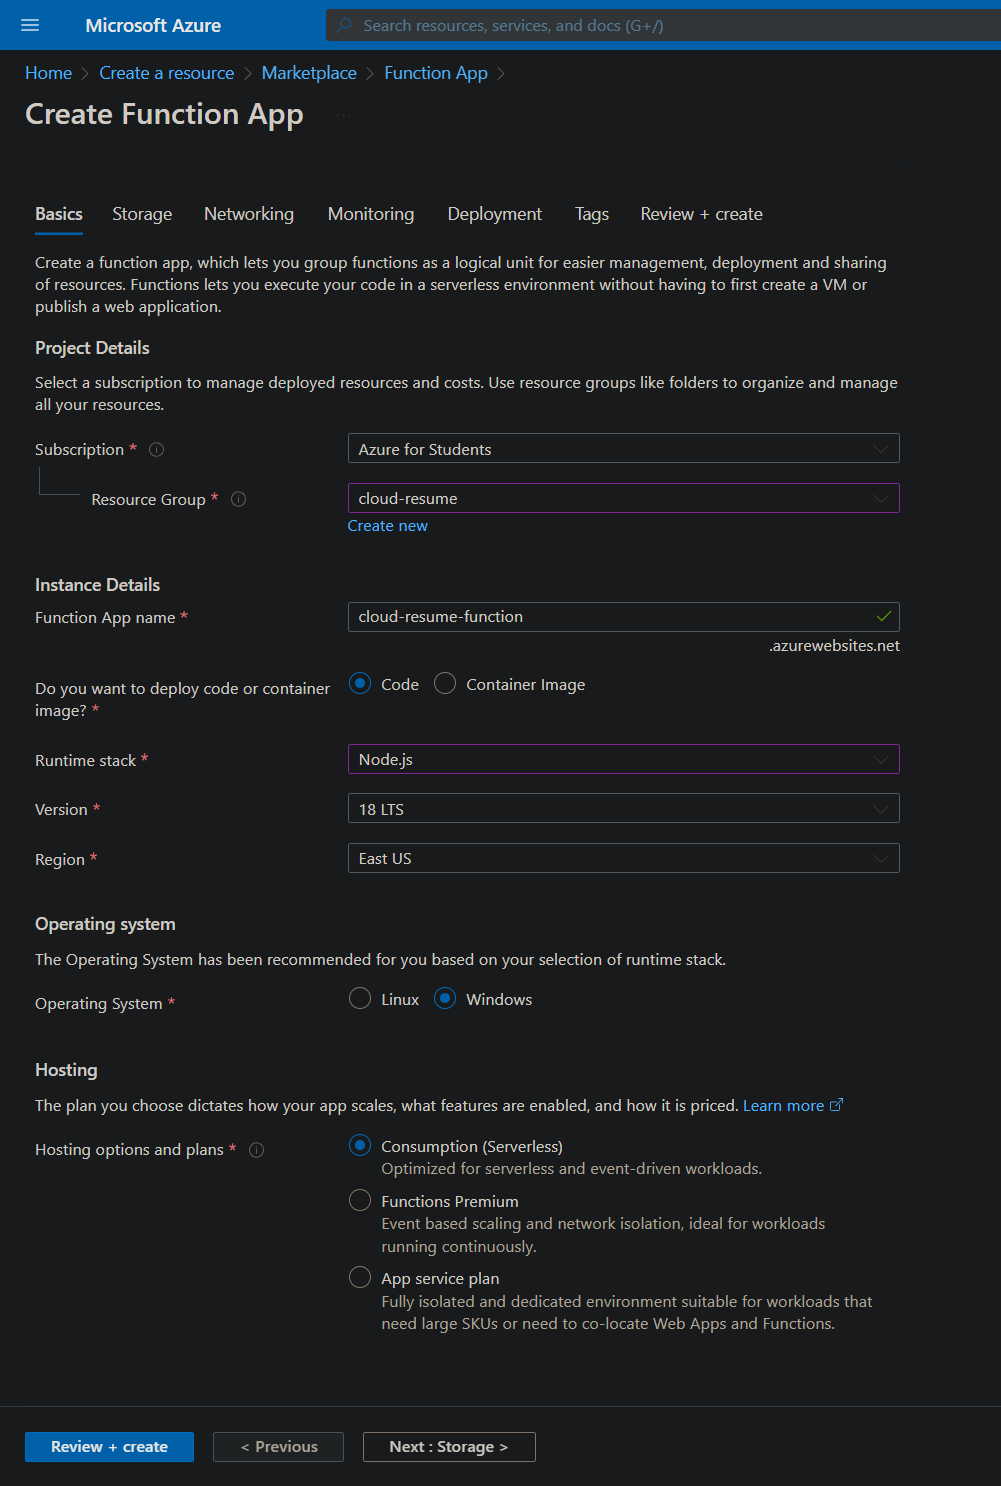
Task: Go to Marketplace breadcrumb
Action: pyautogui.click(x=309, y=73)
